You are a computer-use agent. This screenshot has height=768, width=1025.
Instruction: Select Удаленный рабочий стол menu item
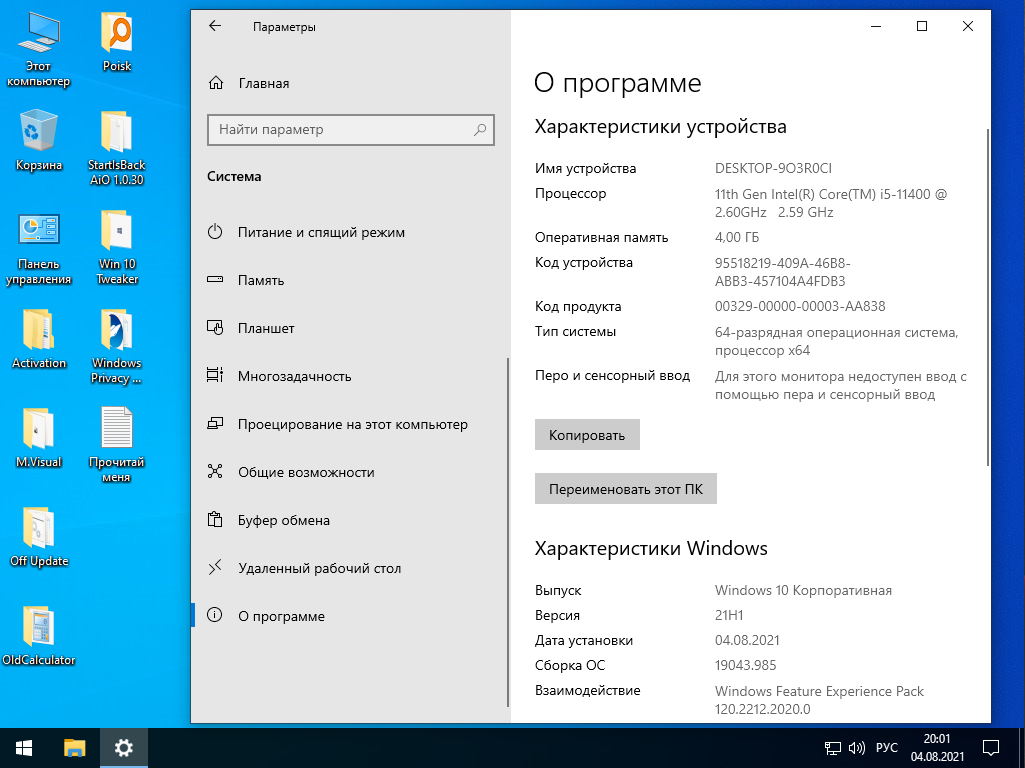click(x=319, y=568)
